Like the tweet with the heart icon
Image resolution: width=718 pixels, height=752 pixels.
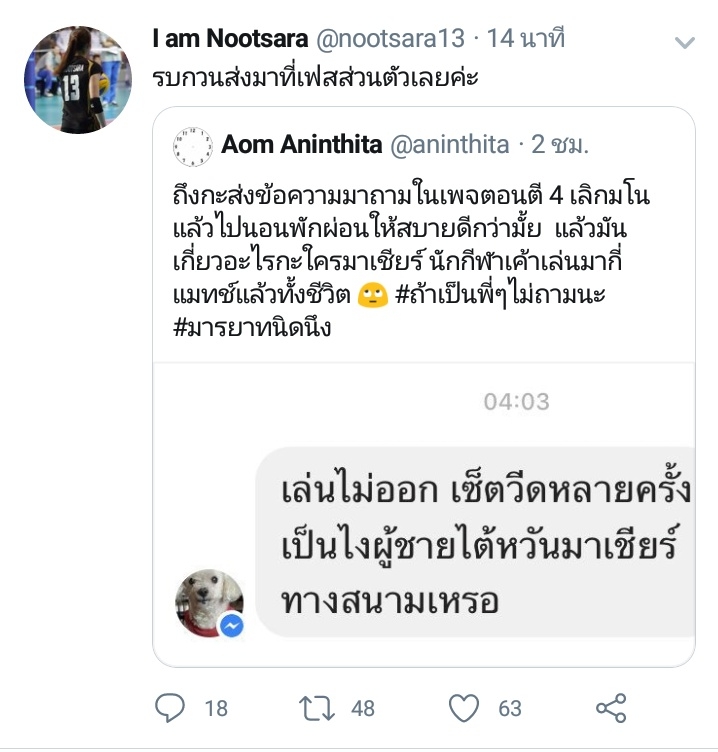coord(464,708)
